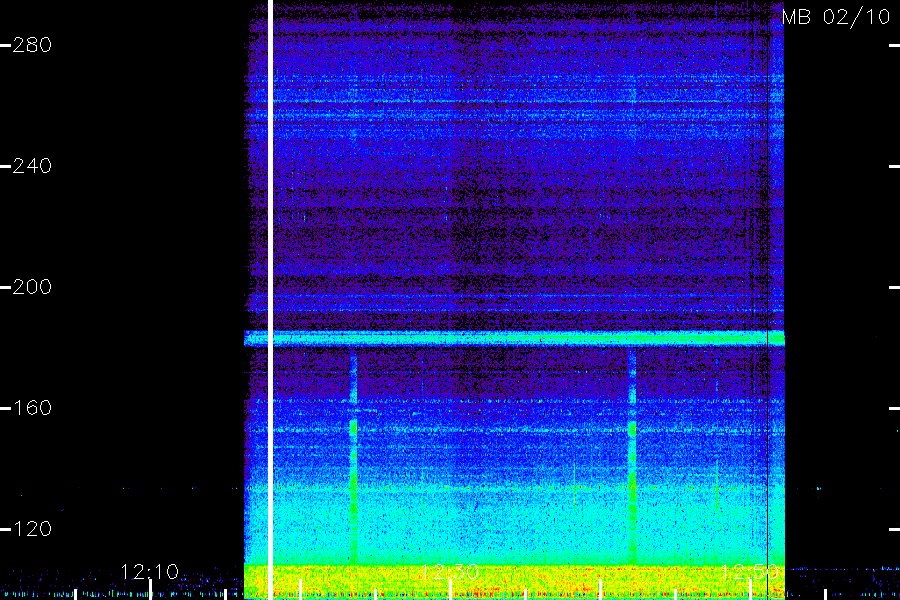Click the thin black vertical marker near 12:50
The height and width of the screenshot is (600, 900).
click(x=768, y=300)
